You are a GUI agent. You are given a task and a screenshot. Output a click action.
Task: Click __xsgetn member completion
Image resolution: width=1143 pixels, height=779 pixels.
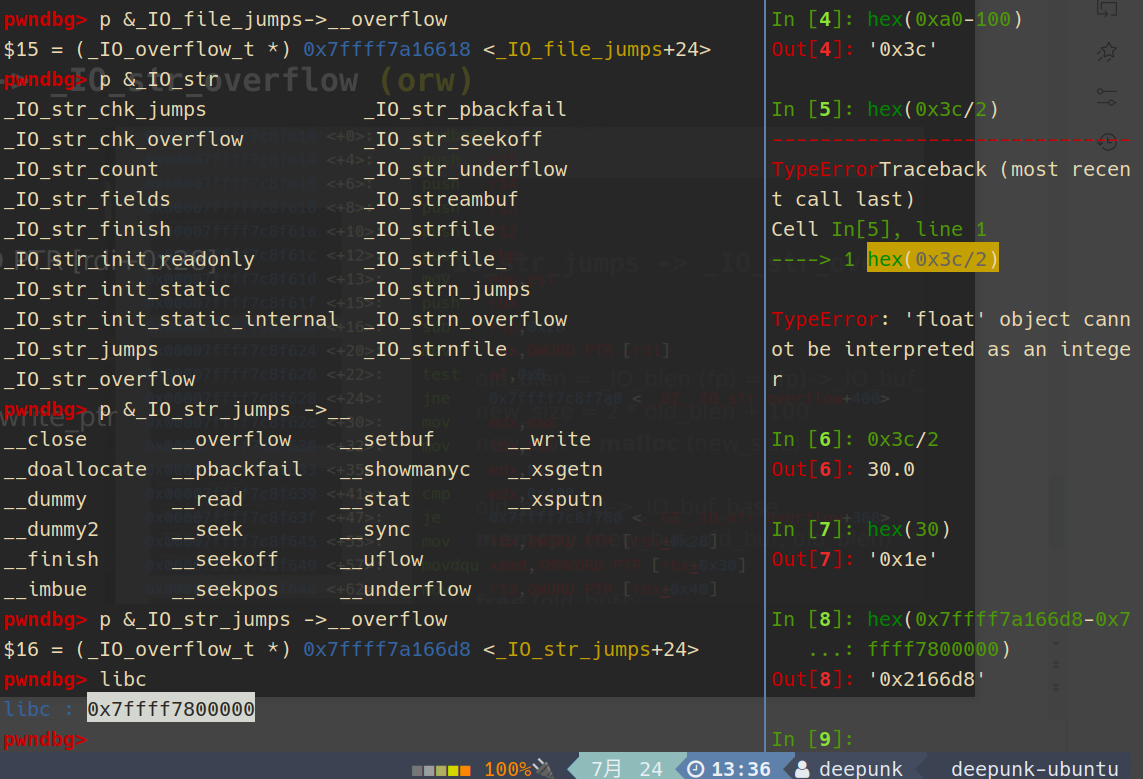(x=555, y=469)
